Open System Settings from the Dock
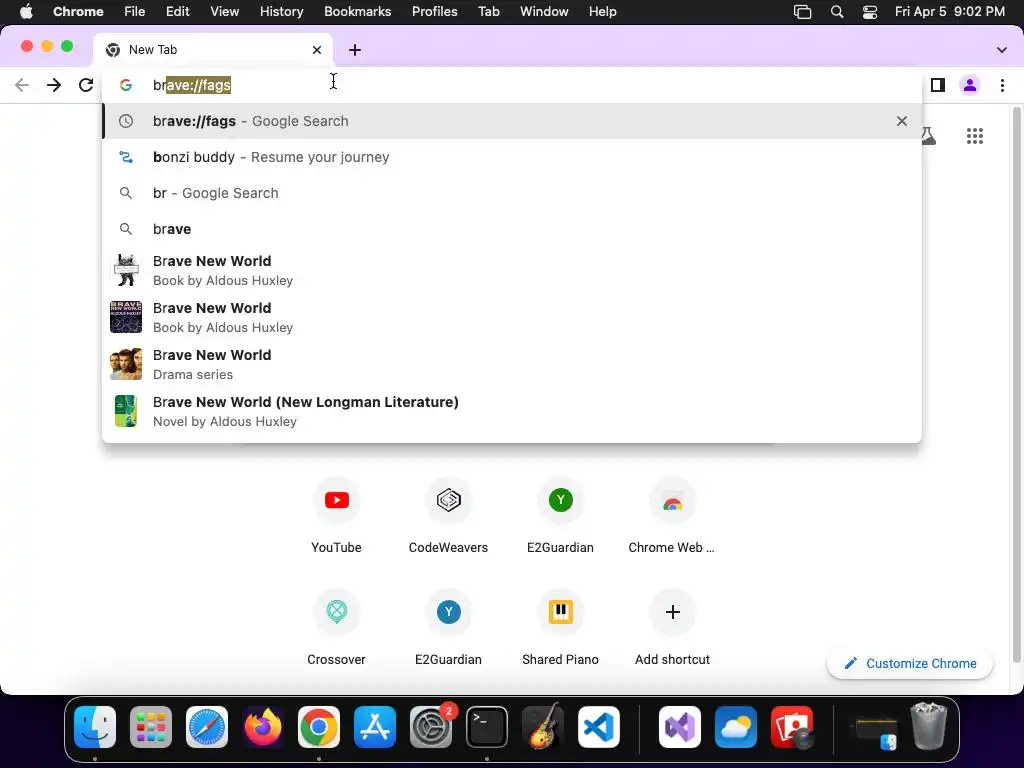The width and height of the screenshot is (1024, 768). coord(431,727)
